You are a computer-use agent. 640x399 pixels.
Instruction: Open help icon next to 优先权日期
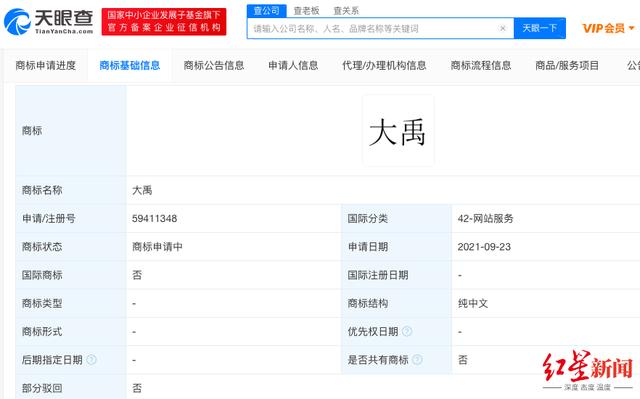[407, 332]
